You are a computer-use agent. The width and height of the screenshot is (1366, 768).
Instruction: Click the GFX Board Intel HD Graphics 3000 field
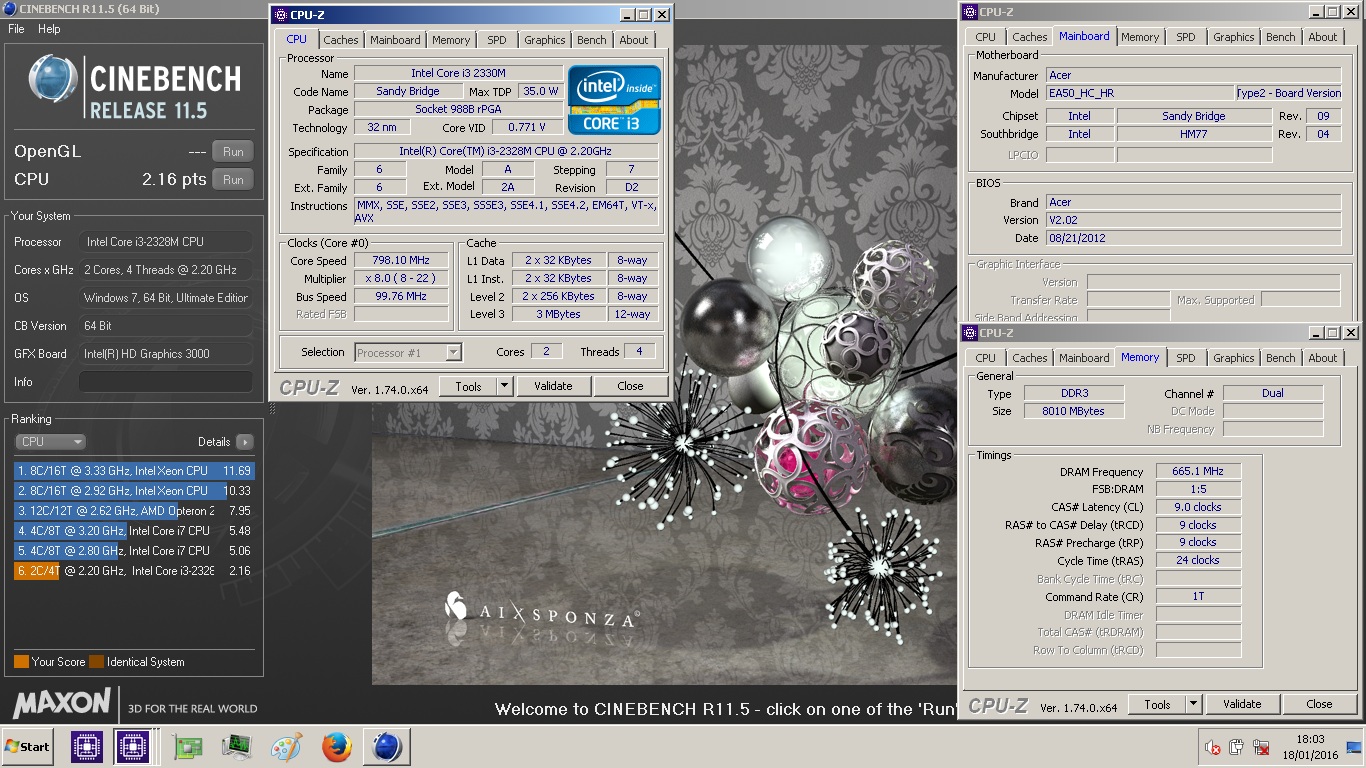[166, 354]
